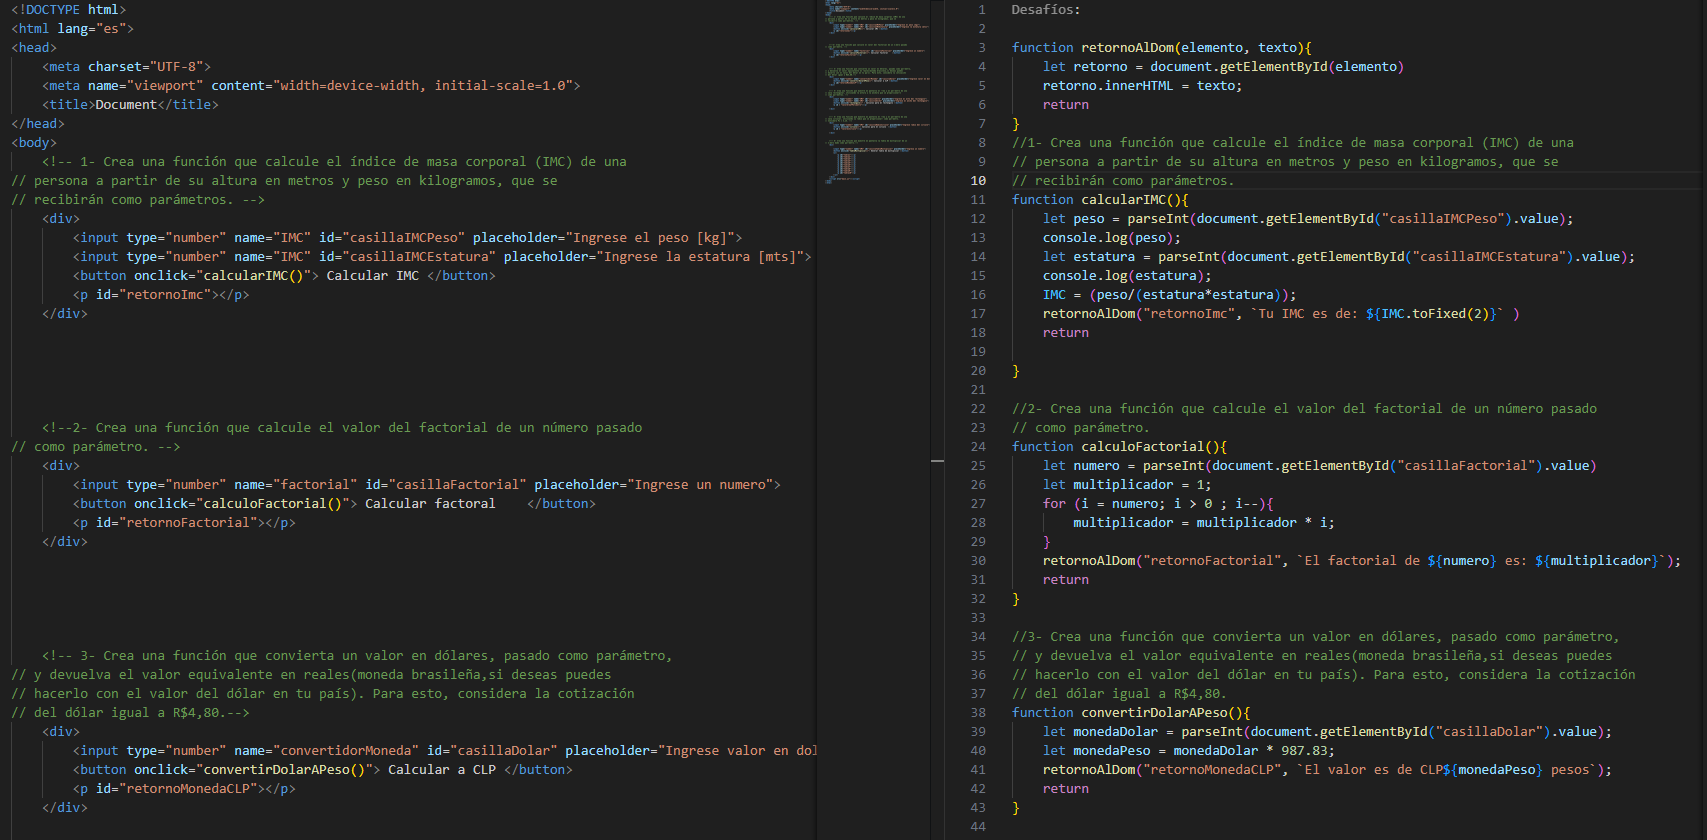This screenshot has height=840, width=1707.
Task: Click line number 44 in the JavaScript editor
Action: tap(978, 827)
